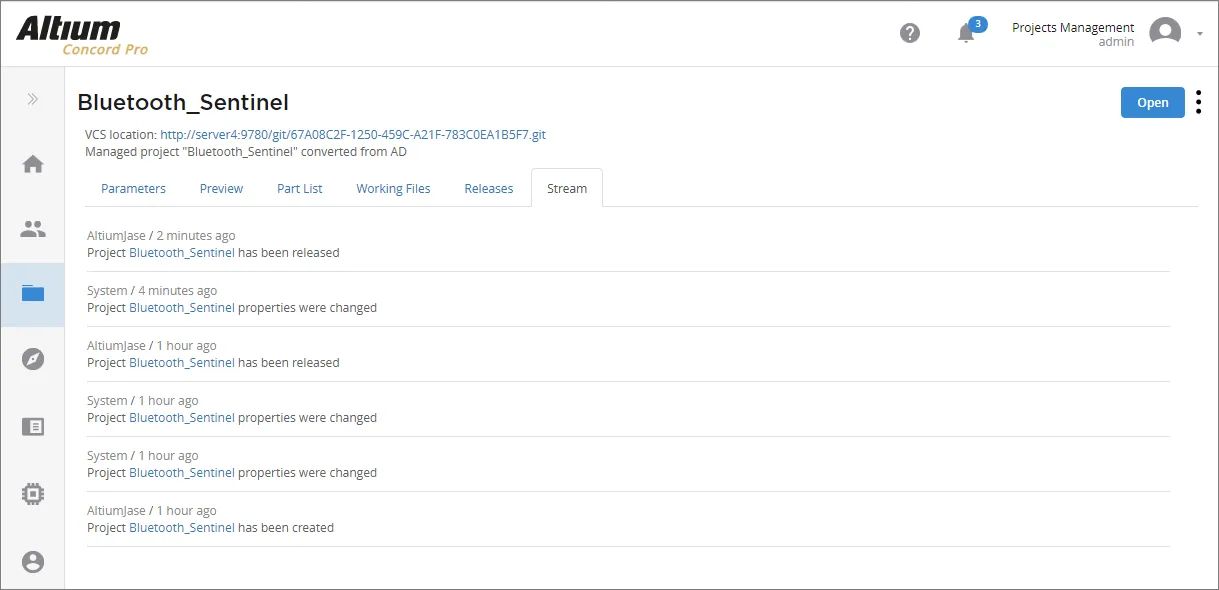1219x590 pixels.
Task: Open the Components chip sidebar icon
Action: 33,493
